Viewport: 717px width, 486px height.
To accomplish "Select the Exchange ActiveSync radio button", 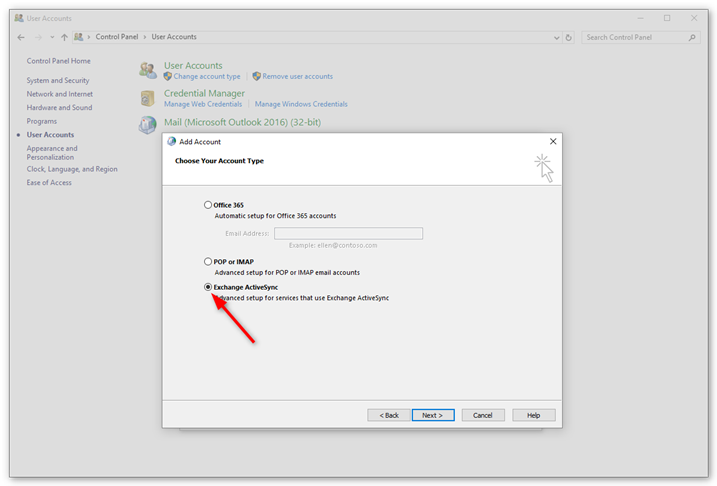I will (208, 287).
